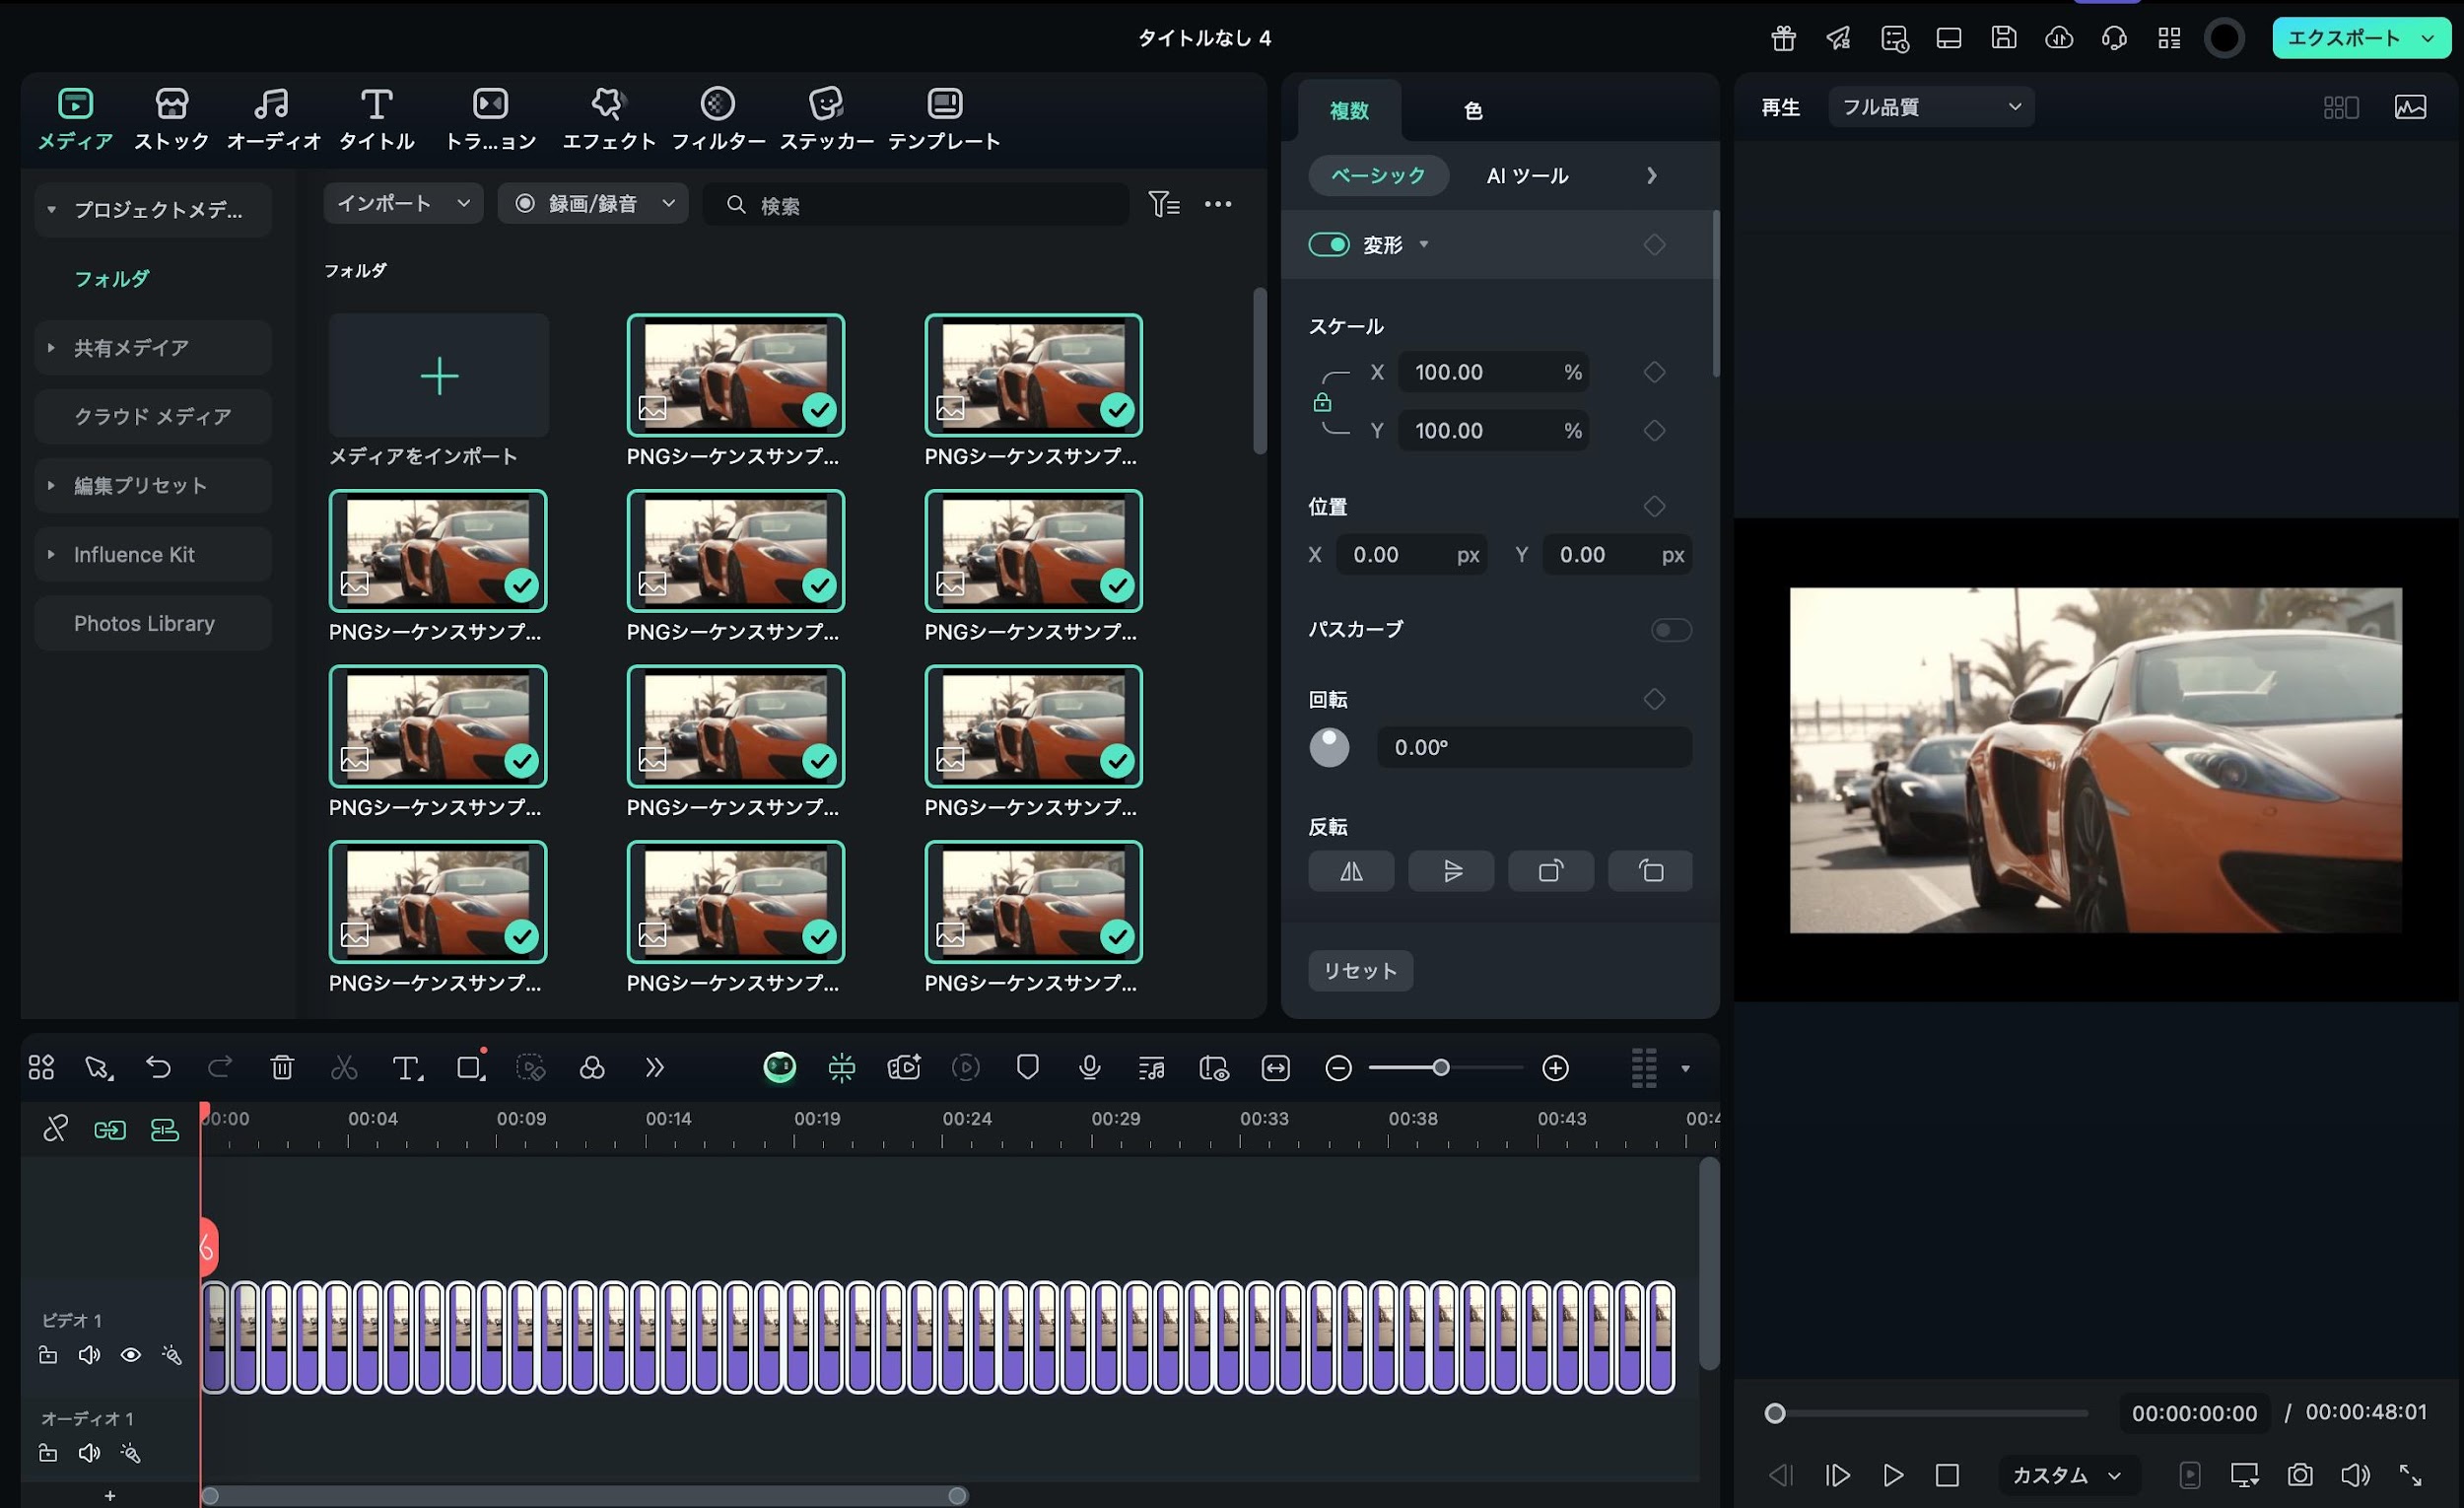The width and height of the screenshot is (2464, 1508).
Task: Click the green AI copilot face icon
Action: pos(779,1068)
